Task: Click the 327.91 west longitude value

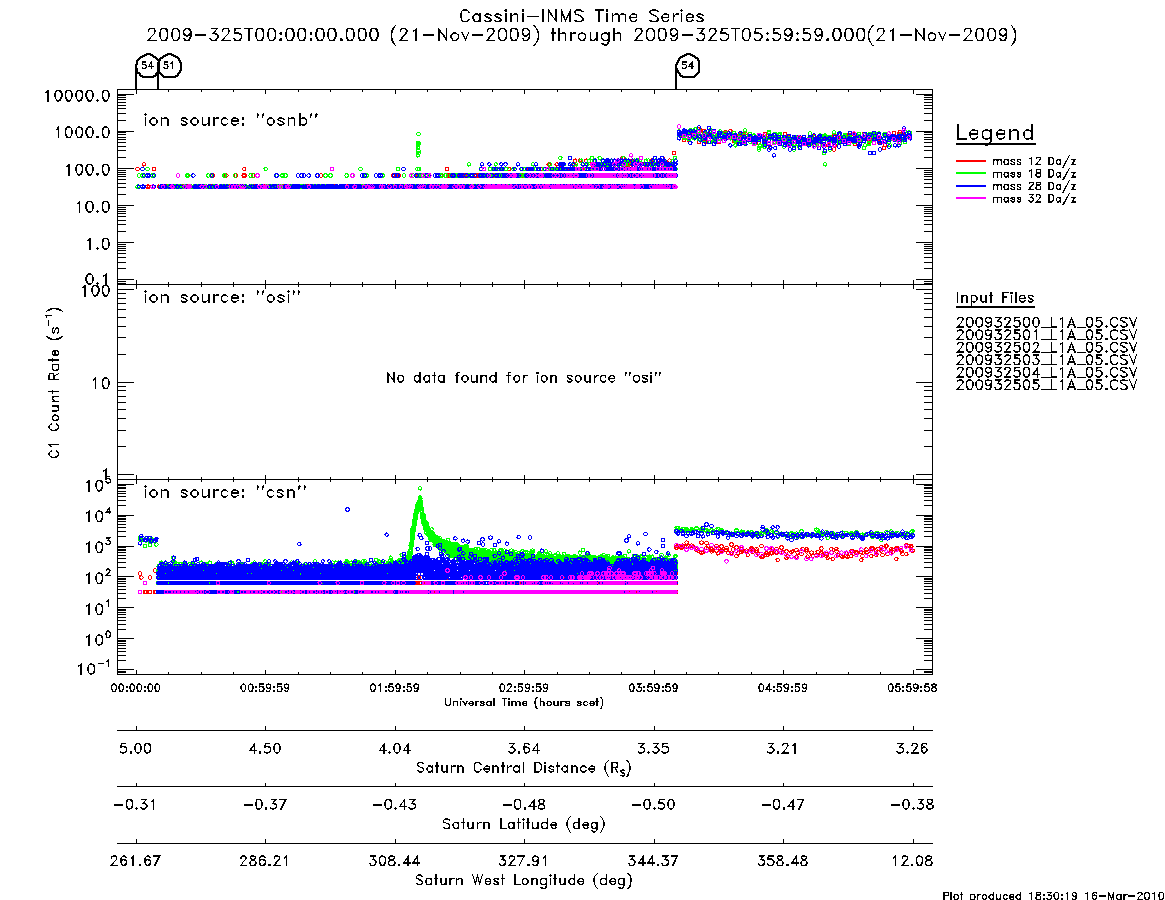Action: pos(524,861)
